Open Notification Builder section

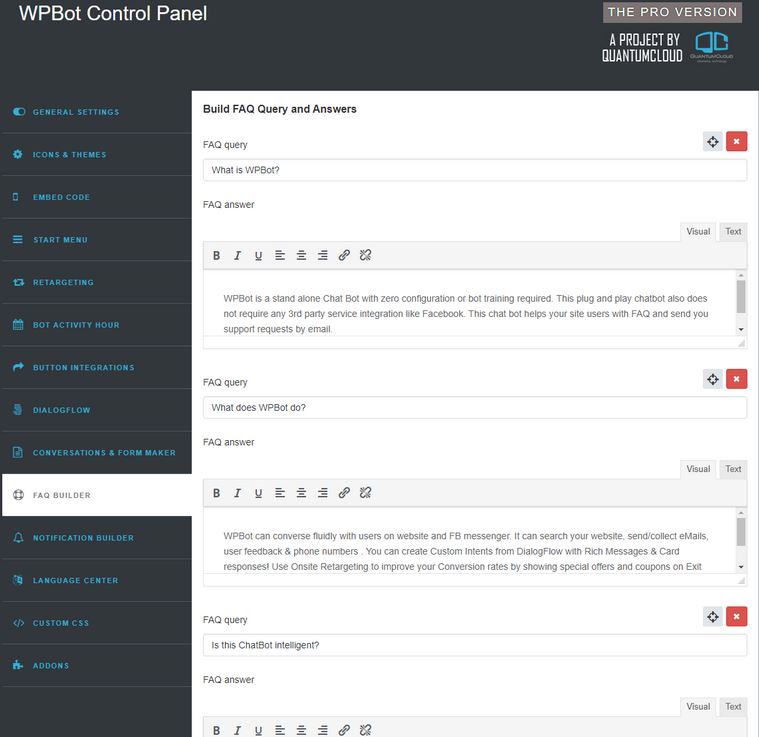(97, 538)
